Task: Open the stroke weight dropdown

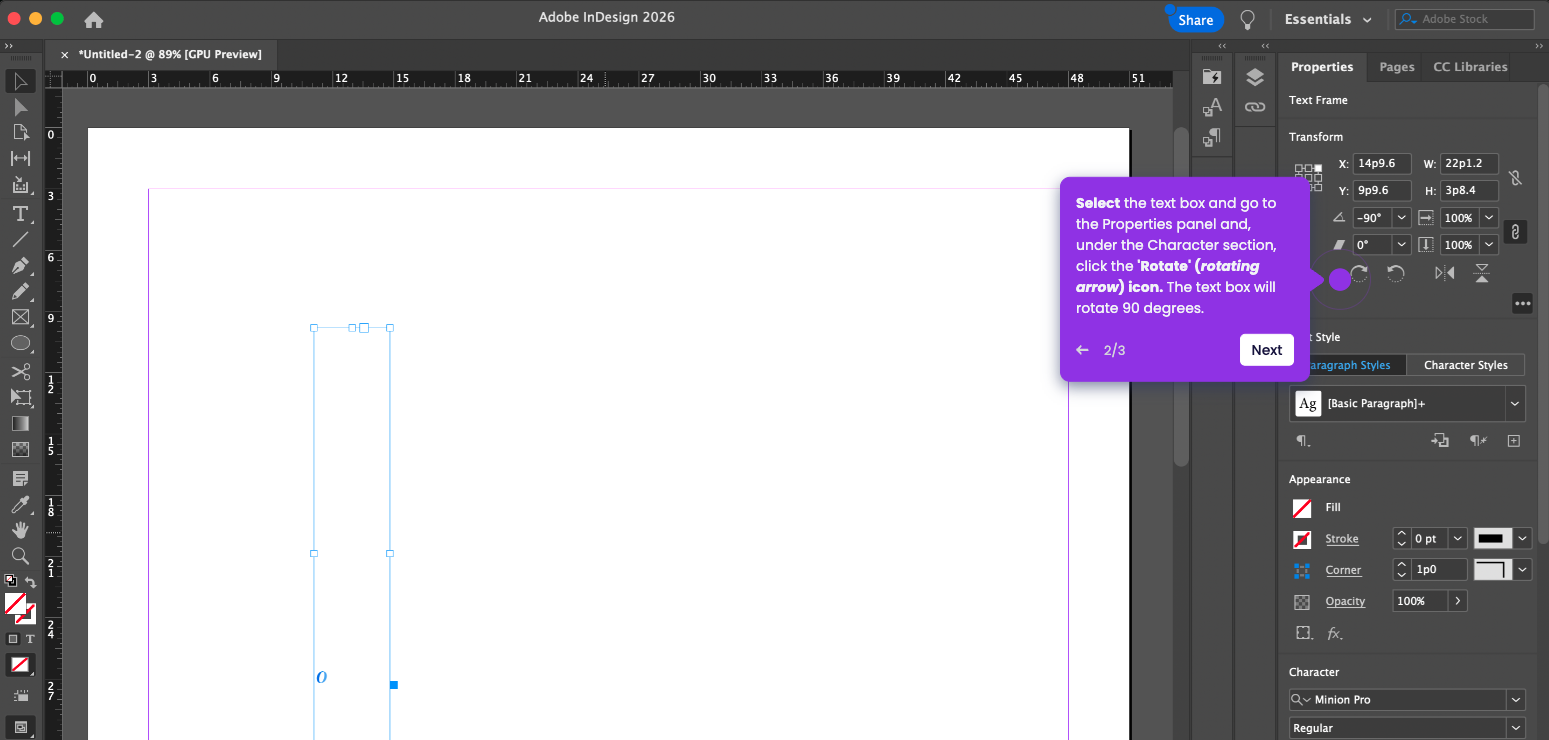Action: pos(1457,538)
